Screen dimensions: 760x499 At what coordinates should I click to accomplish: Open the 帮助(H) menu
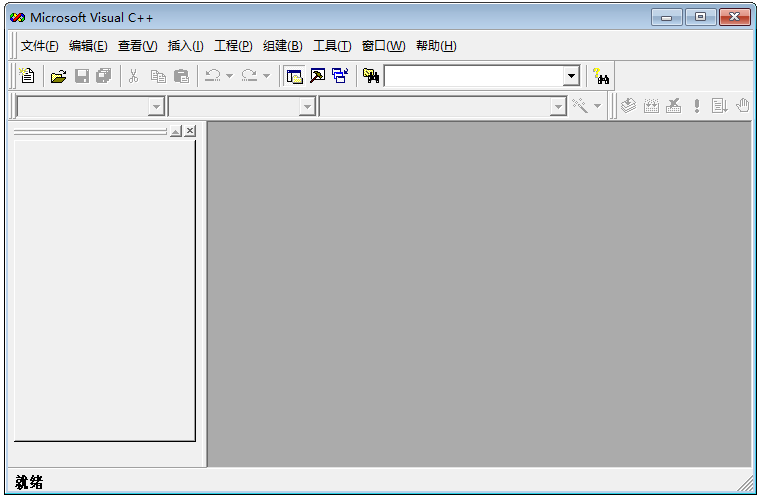click(436, 46)
